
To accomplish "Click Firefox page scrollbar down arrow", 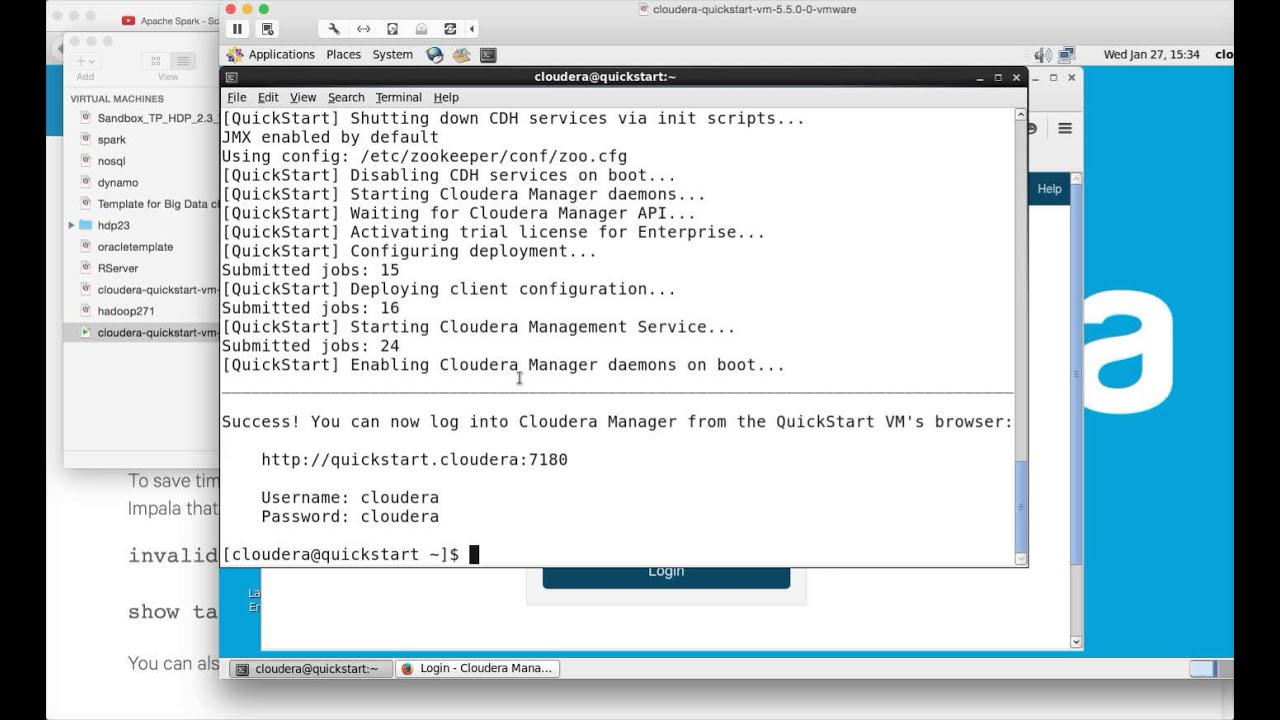I will pyautogui.click(x=1076, y=642).
